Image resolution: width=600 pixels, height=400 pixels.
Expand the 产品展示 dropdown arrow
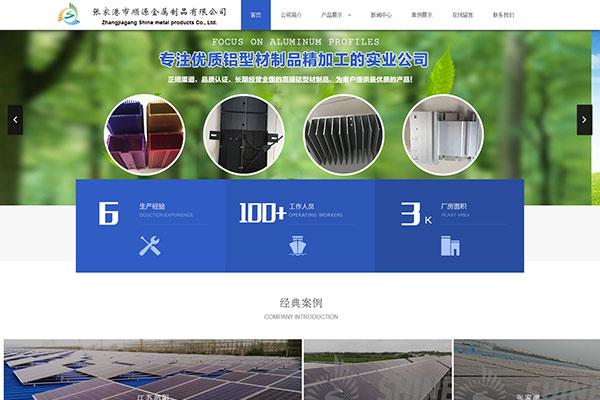(x=349, y=15)
